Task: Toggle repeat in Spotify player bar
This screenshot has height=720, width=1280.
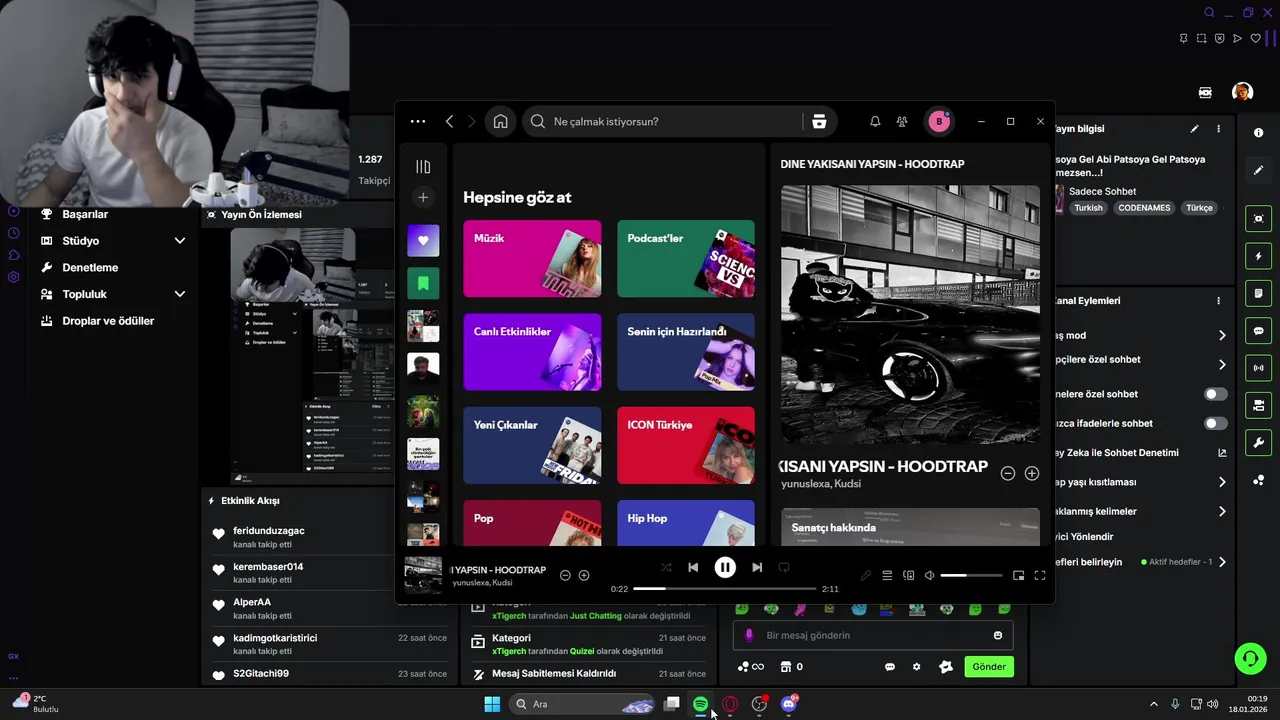Action: pyautogui.click(x=784, y=567)
